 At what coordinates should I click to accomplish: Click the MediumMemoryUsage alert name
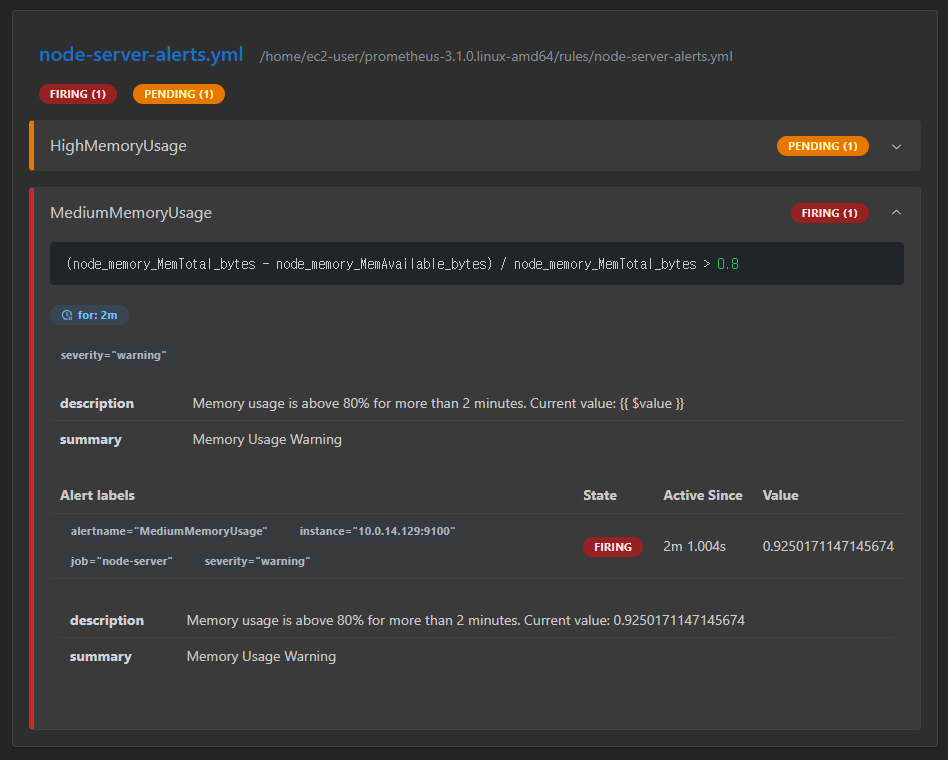[131, 213]
